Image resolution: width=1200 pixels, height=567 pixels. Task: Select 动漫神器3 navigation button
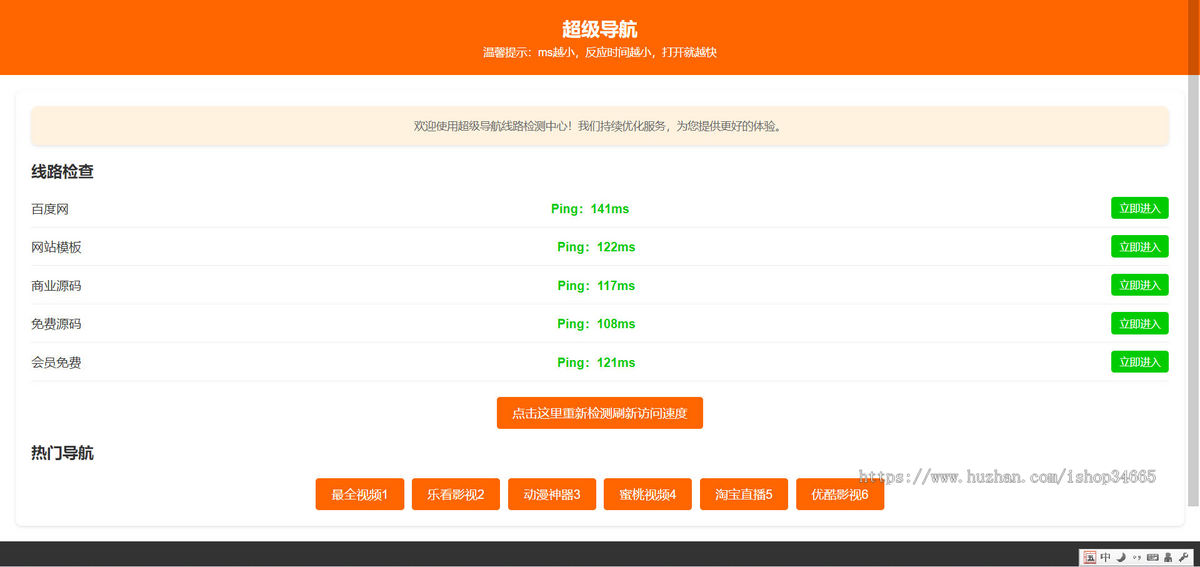[x=552, y=494]
